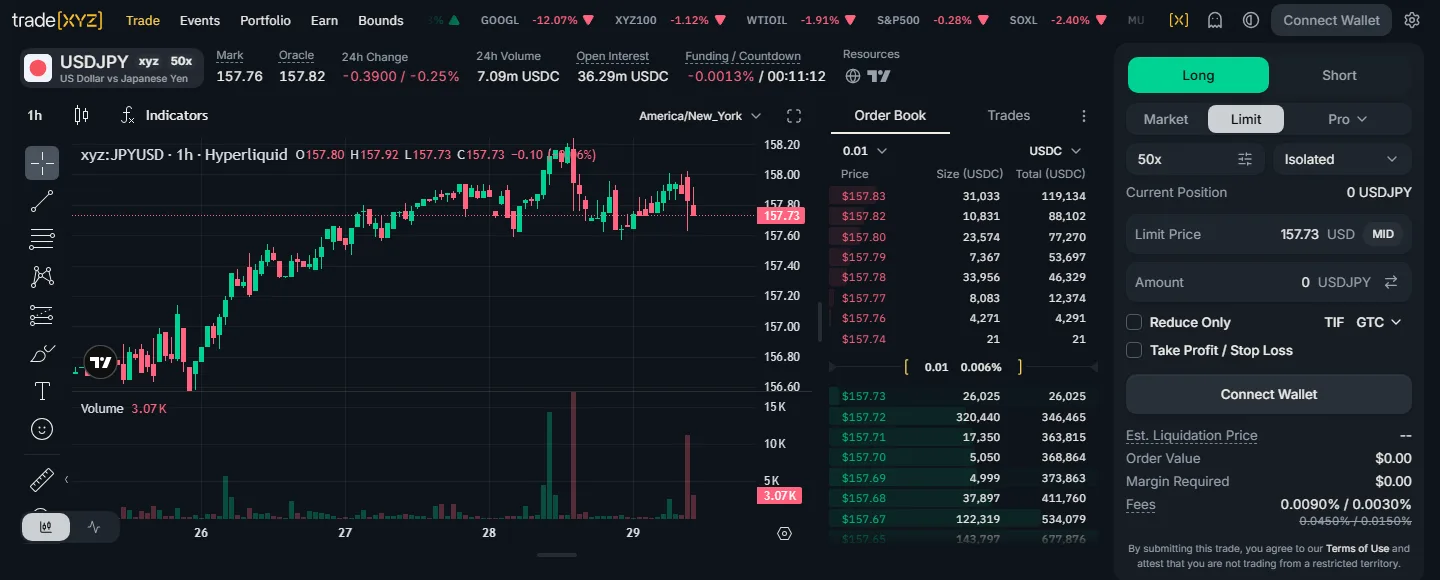This screenshot has height=580, width=1440.
Task: Open the America/New_York timezone dropdown
Action: pos(700,116)
